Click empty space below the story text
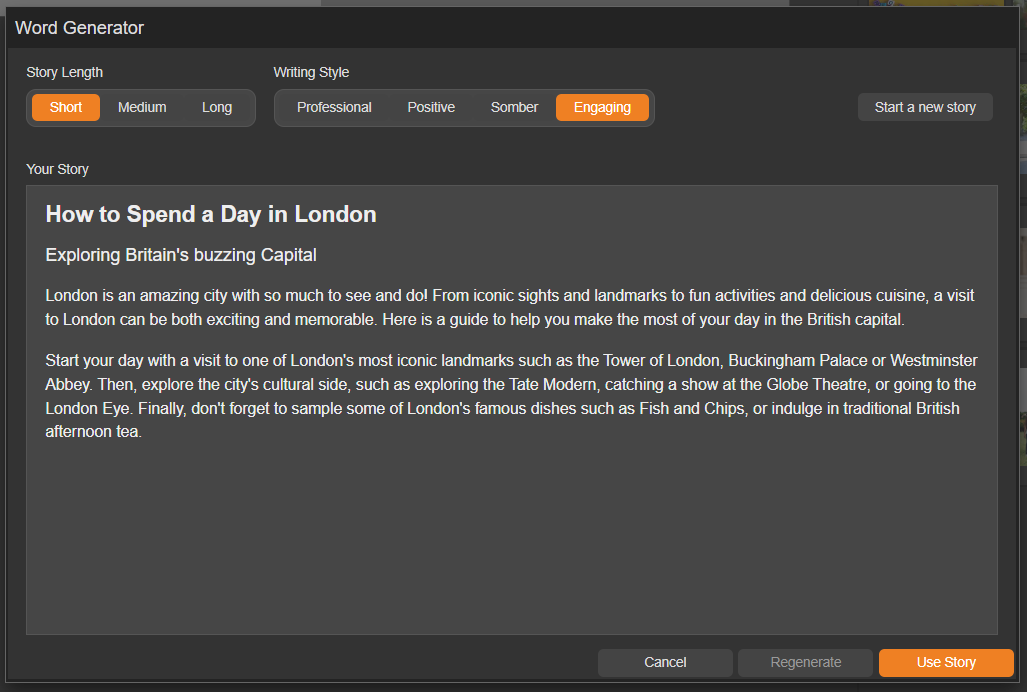Image resolution: width=1027 pixels, height=692 pixels. coord(511,540)
